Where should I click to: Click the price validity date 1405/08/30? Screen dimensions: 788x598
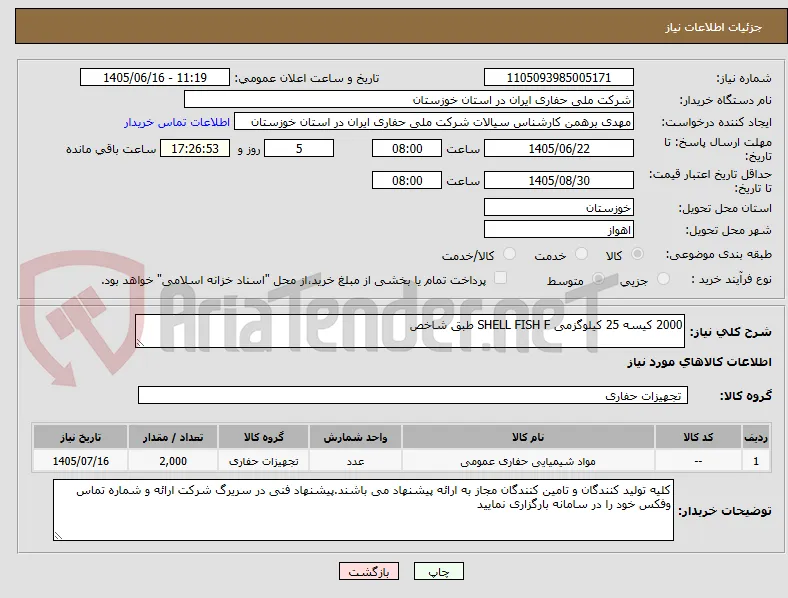pos(558,180)
